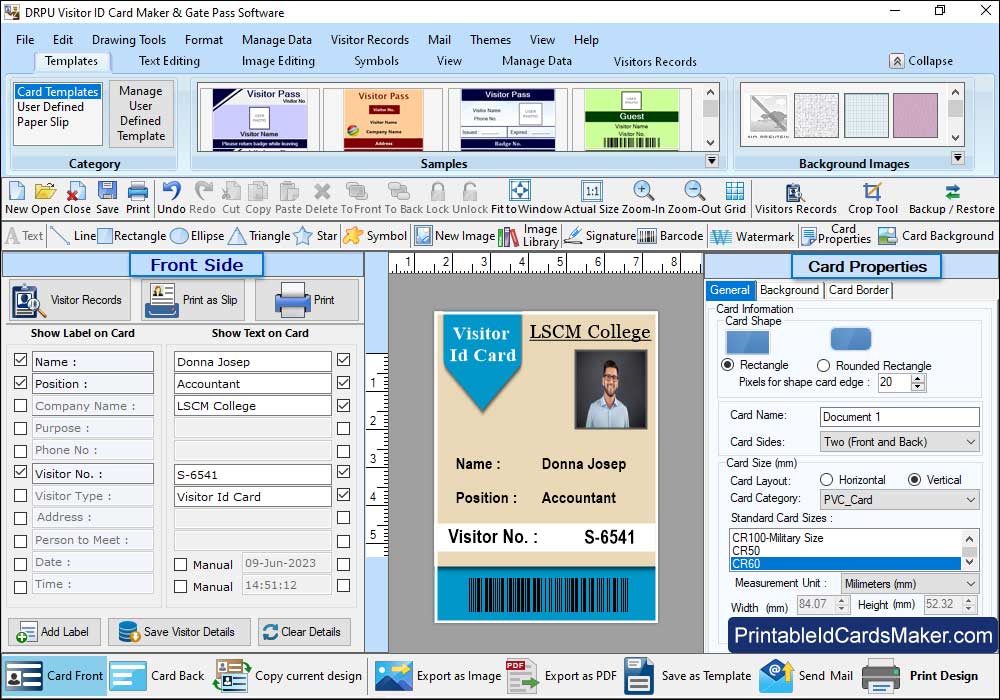Open Visitors Records from the toolbar

(795, 198)
